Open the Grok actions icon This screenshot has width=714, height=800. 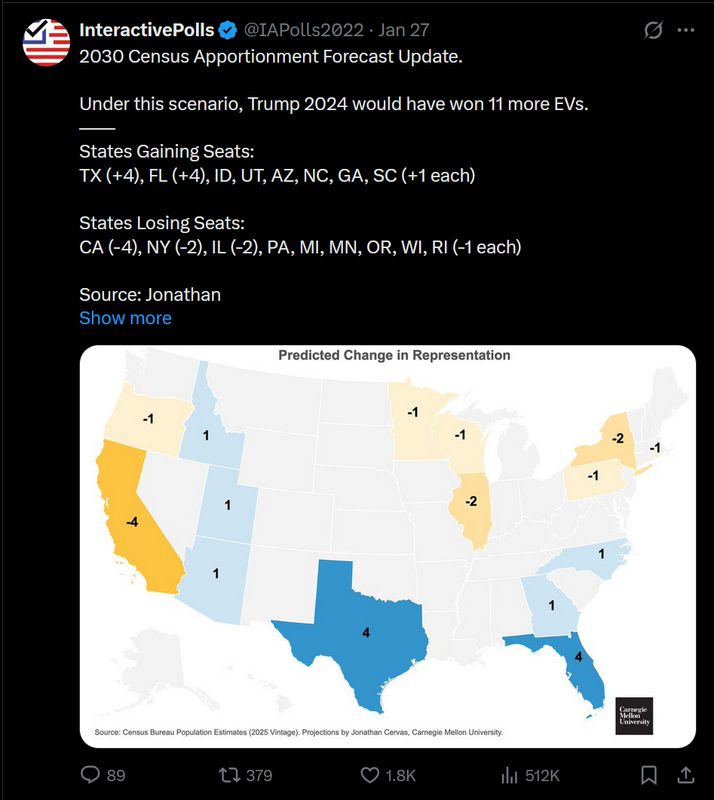pos(653,30)
